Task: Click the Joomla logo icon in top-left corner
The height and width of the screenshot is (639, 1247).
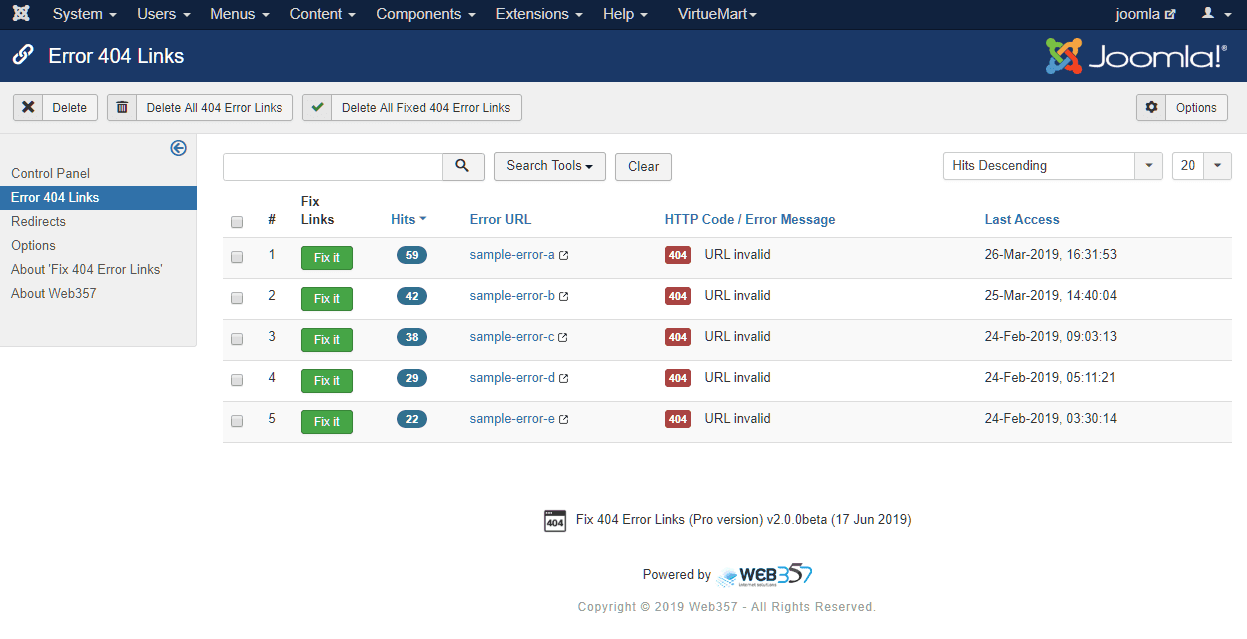Action: [21, 14]
